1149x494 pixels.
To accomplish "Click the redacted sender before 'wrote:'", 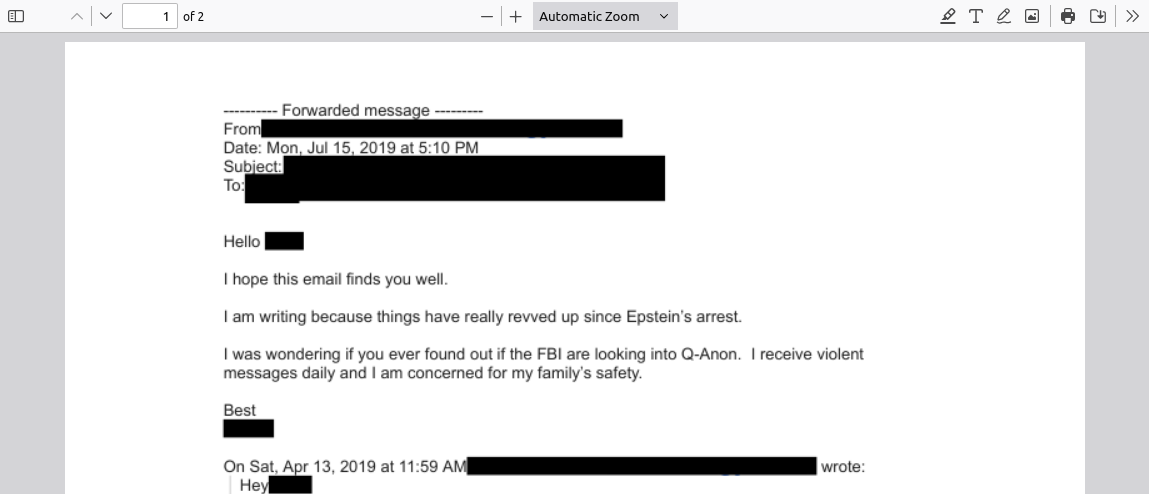I will pyautogui.click(x=641, y=466).
